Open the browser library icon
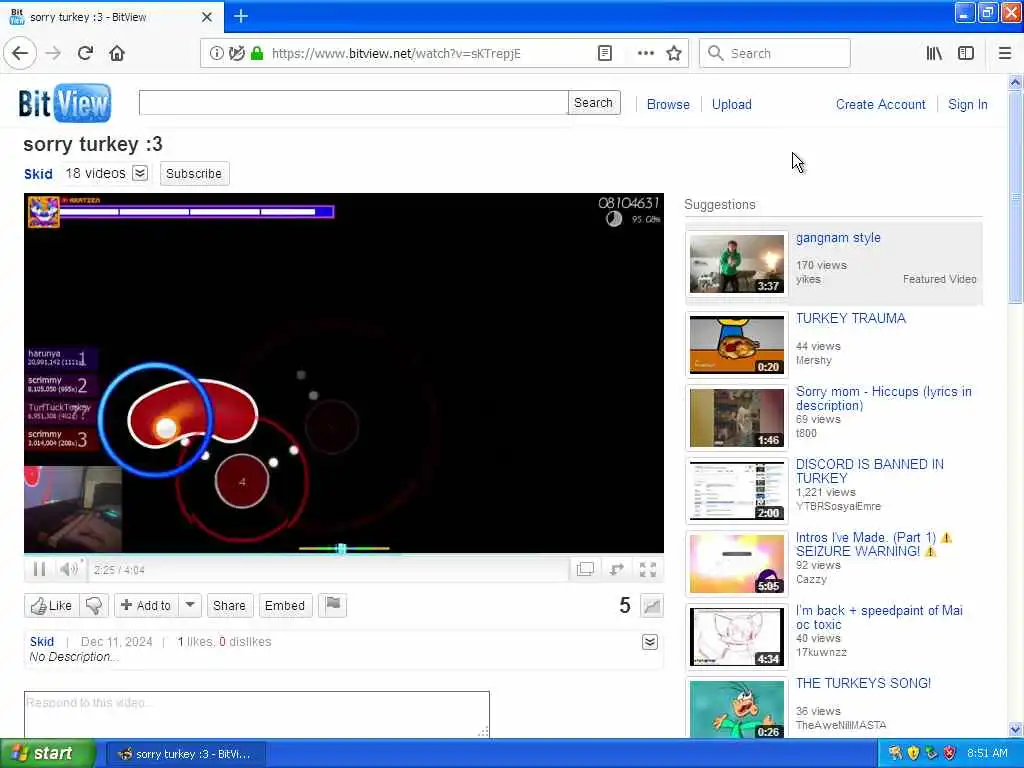The height and width of the screenshot is (768, 1024). (x=934, y=54)
